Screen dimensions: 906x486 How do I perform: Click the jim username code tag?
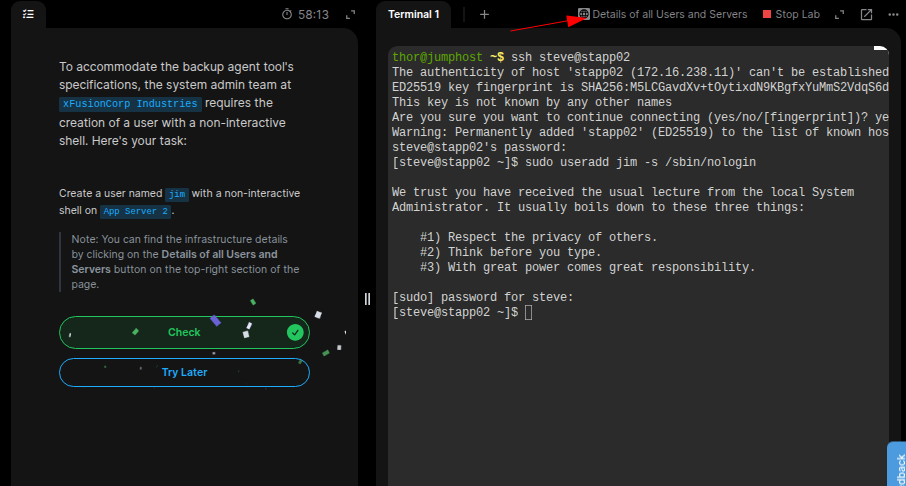[177, 194]
